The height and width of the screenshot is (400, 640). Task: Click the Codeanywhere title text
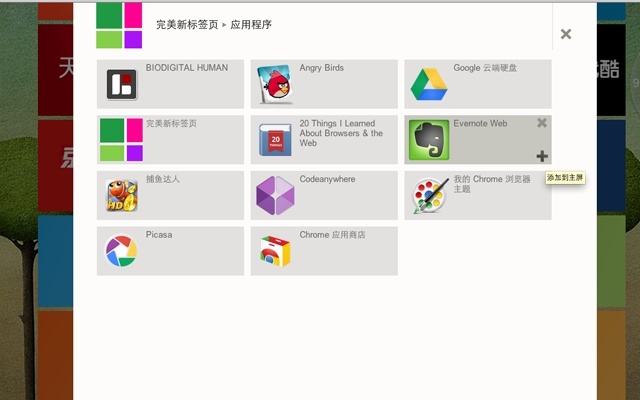pos(327,179)
